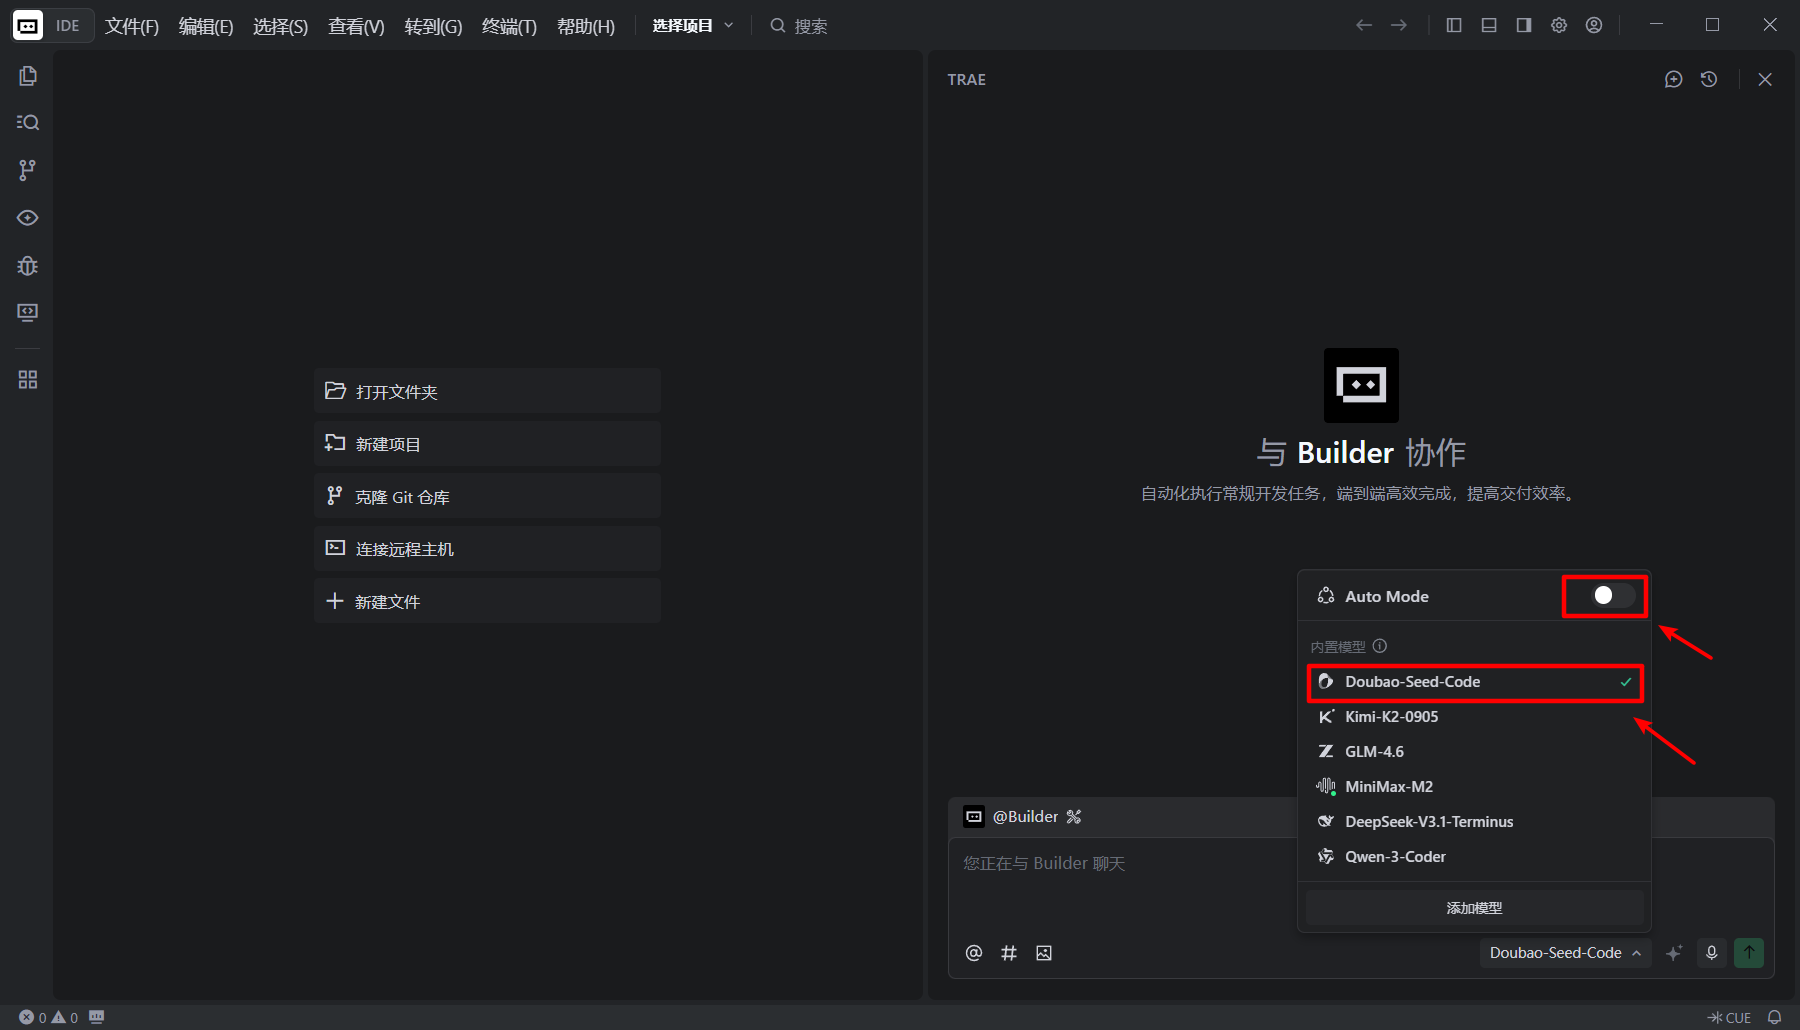Open the 文件(F) menu
Screen dimensions: 1800x1030
[132, 26]
